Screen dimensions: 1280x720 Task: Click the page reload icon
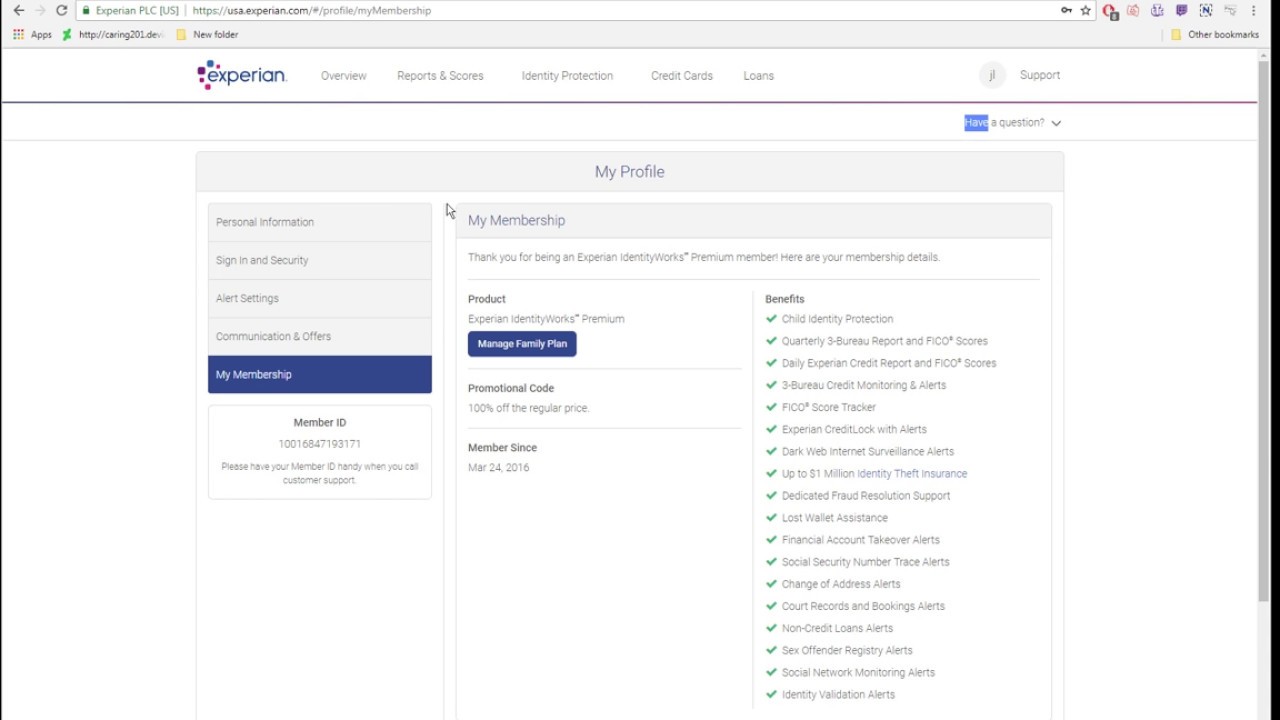click(x=63, y=10)
